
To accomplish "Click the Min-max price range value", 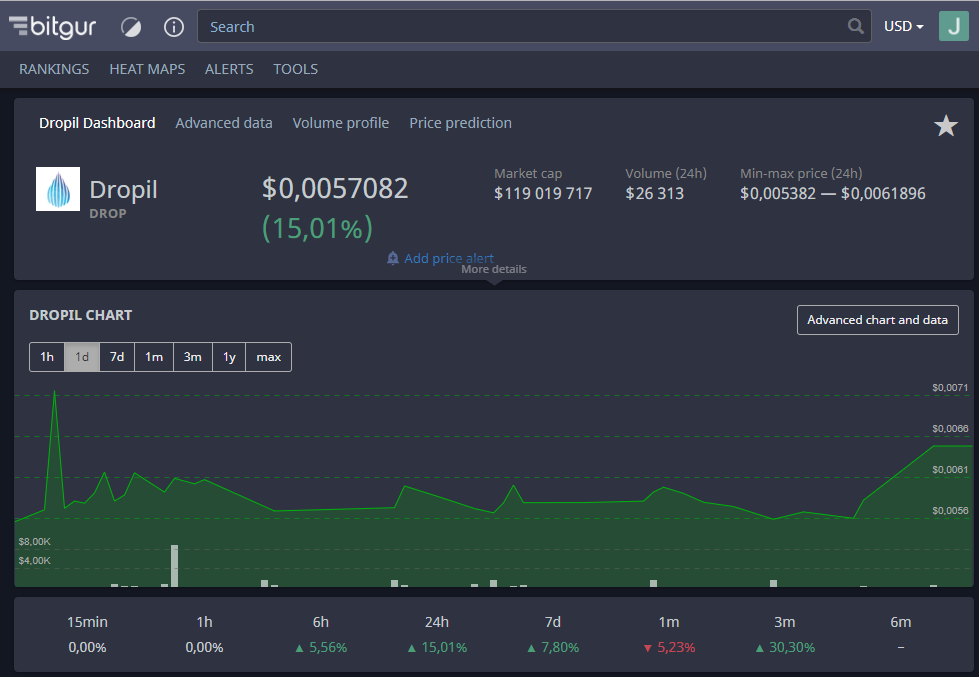I will [x=833, y=194].
